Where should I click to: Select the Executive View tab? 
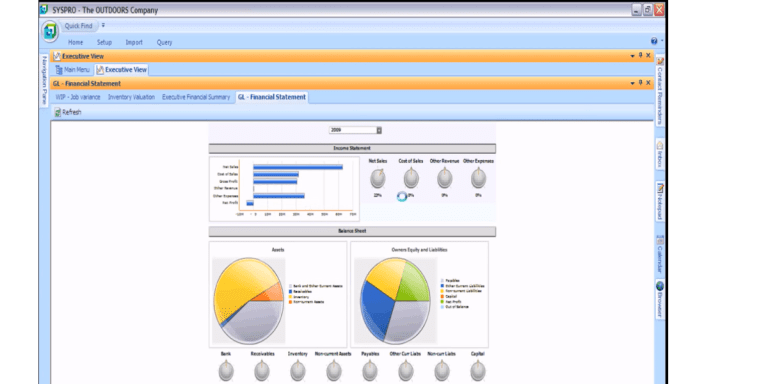(121, 70)
